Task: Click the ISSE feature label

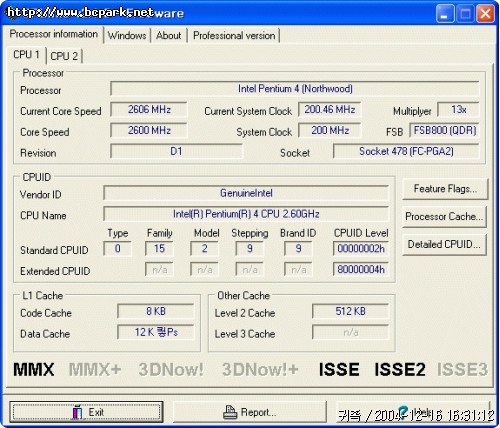Action: 339,369
